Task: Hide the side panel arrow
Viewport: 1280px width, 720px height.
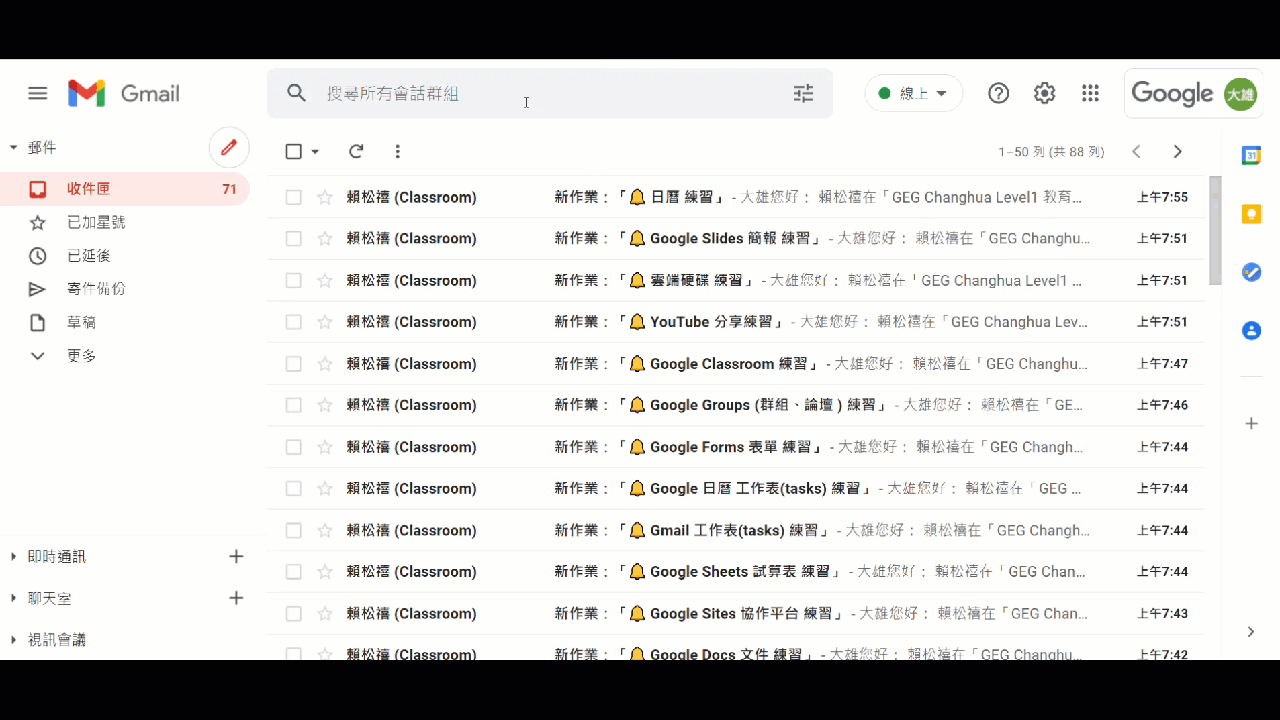Action: [x=1251, y=632]
